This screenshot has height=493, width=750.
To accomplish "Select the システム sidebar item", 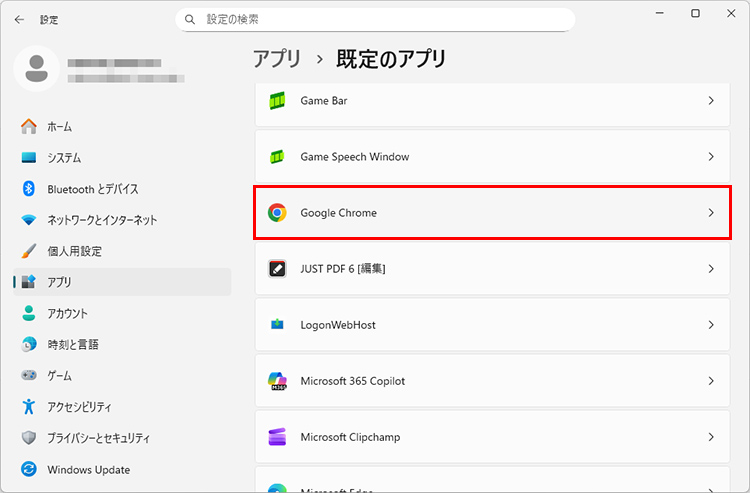I will click(64, 158).
